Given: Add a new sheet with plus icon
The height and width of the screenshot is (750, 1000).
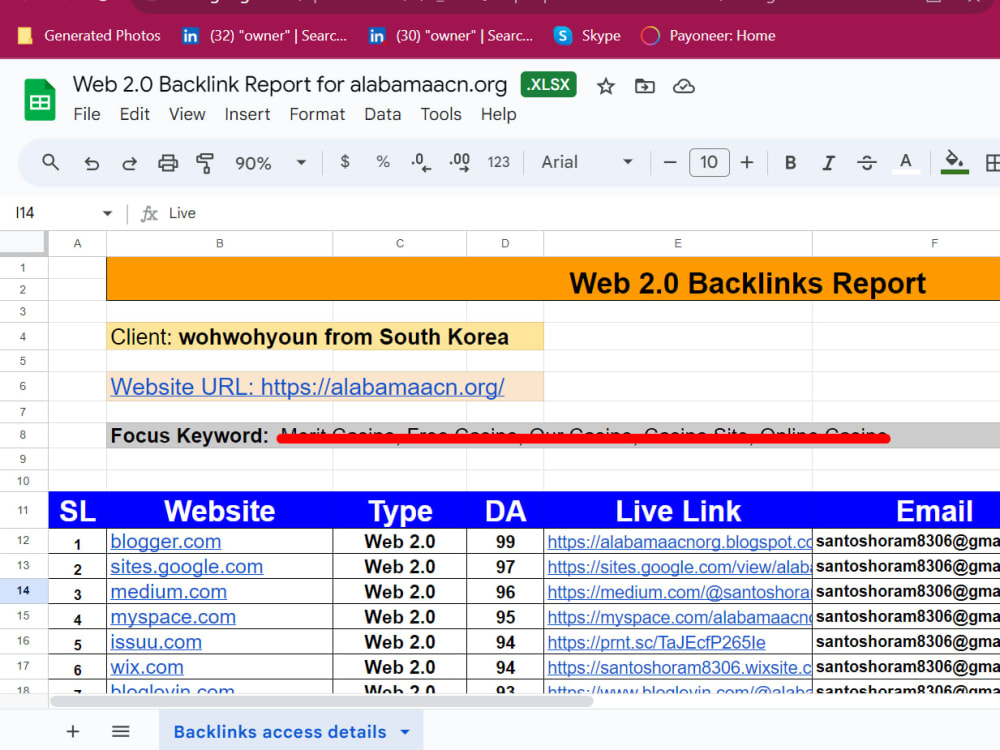Looking at the screenshot, I should point(73,731).
